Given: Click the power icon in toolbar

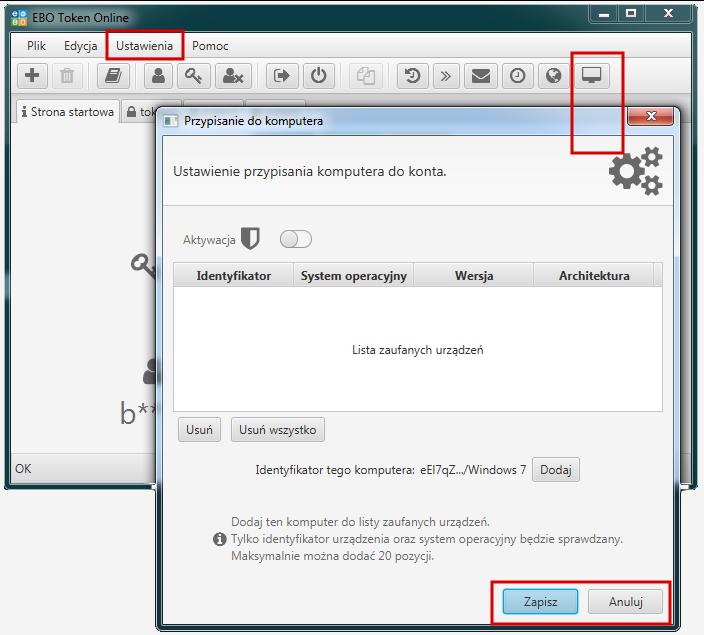Looking at the screenshot, I should pos(319,75).
